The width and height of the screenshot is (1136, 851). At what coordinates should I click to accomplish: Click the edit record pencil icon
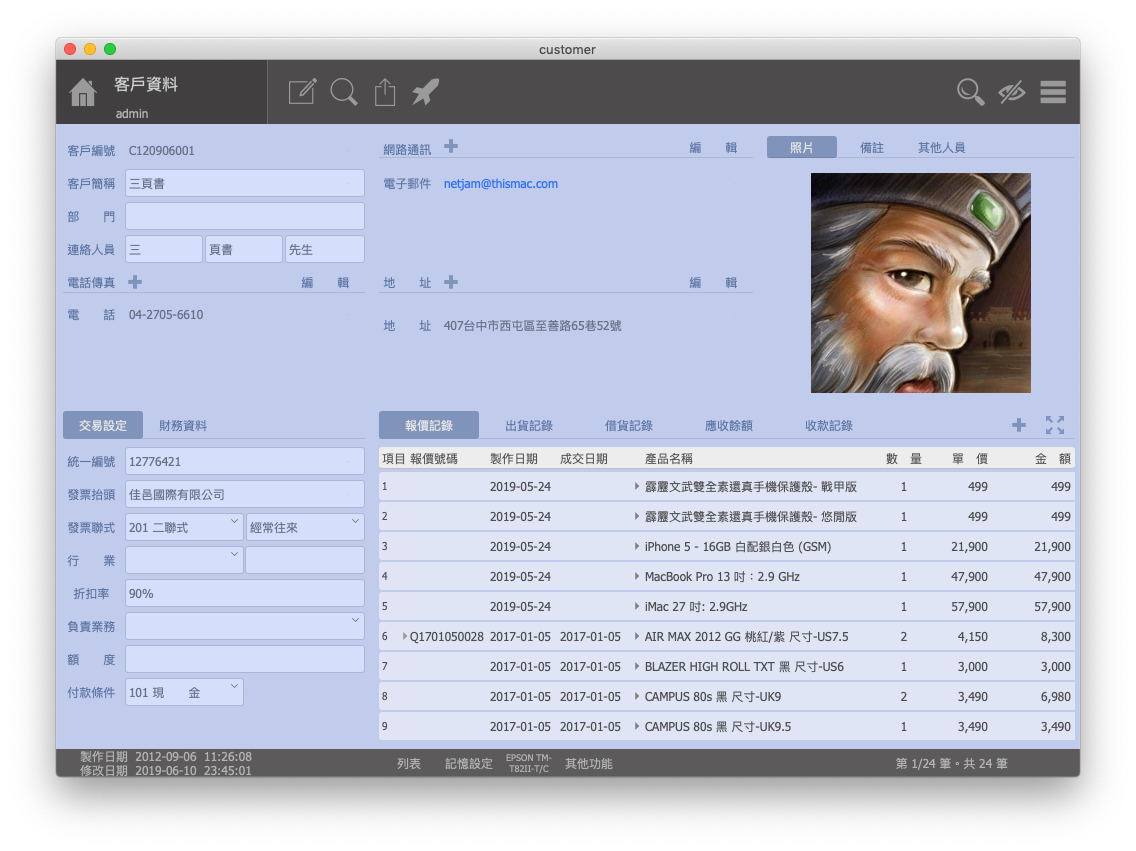[x=302, y=92]
